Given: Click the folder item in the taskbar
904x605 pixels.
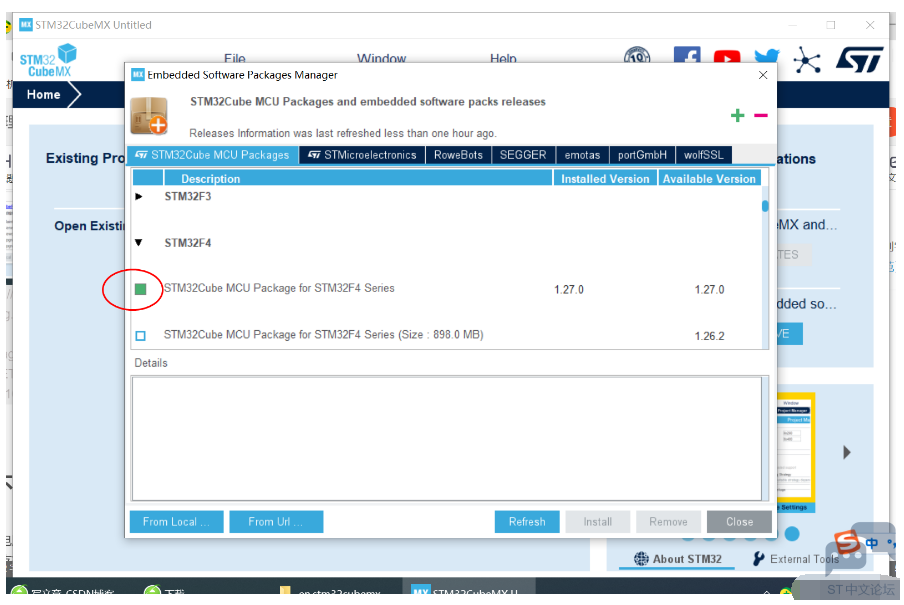Looking at the screenshot, I should tap(332, 592).
